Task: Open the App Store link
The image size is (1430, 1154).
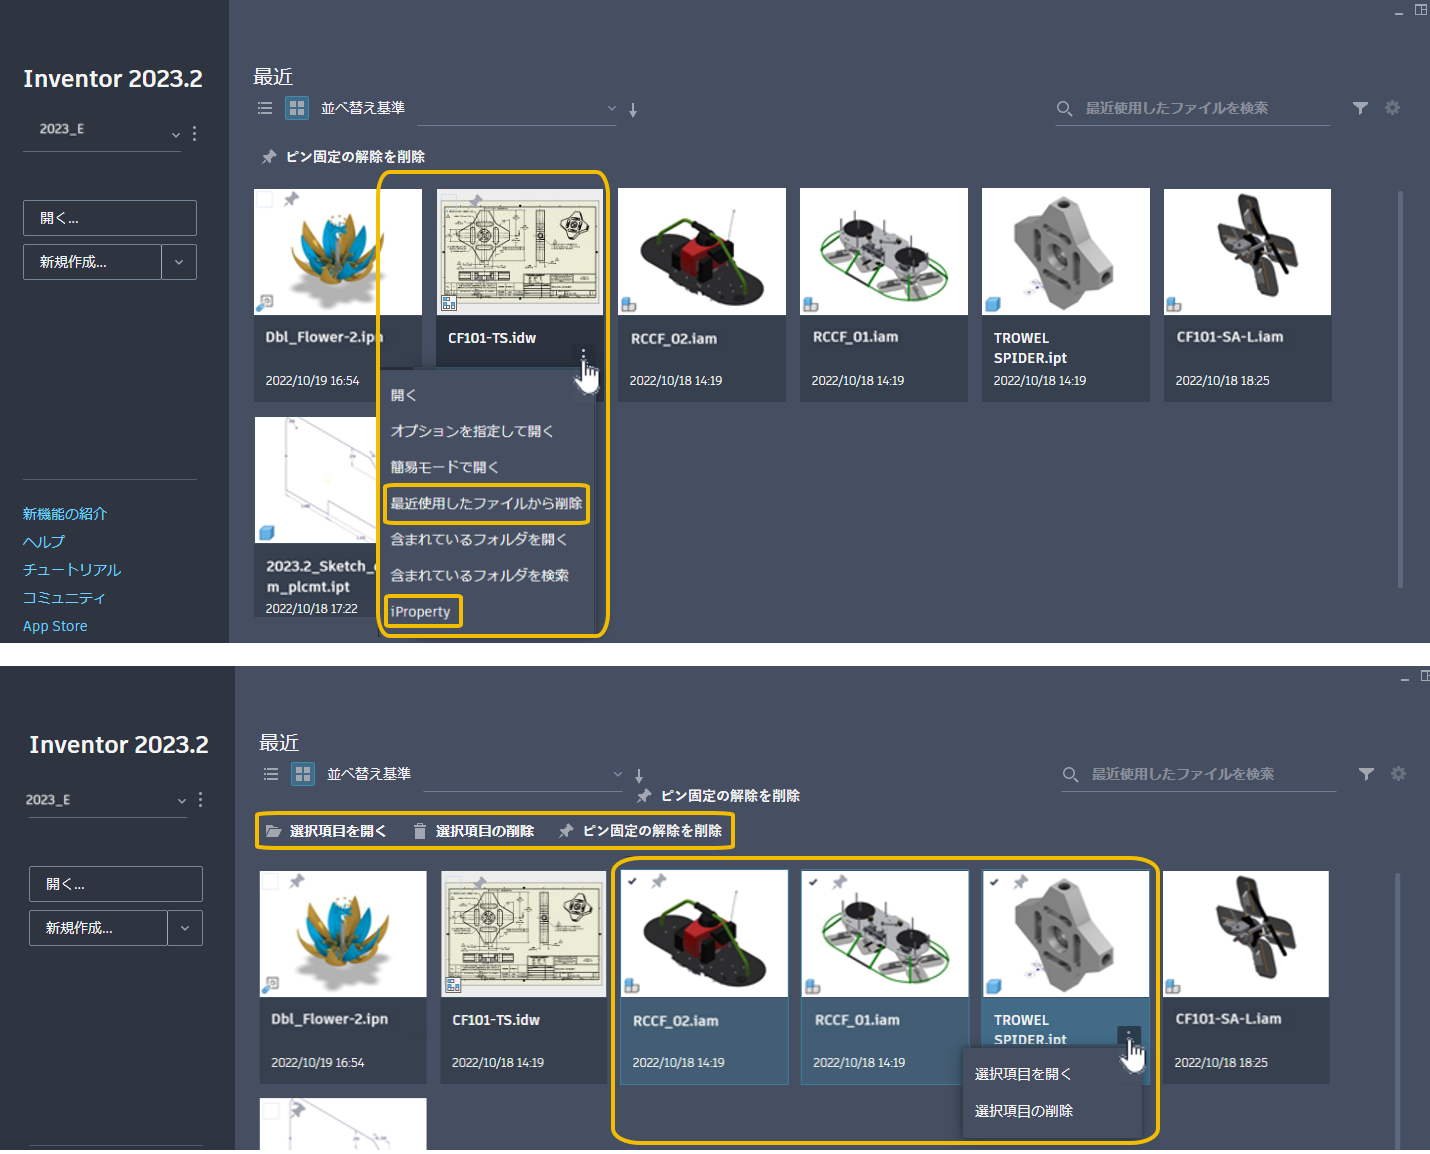Action: (x=55, y=626)
